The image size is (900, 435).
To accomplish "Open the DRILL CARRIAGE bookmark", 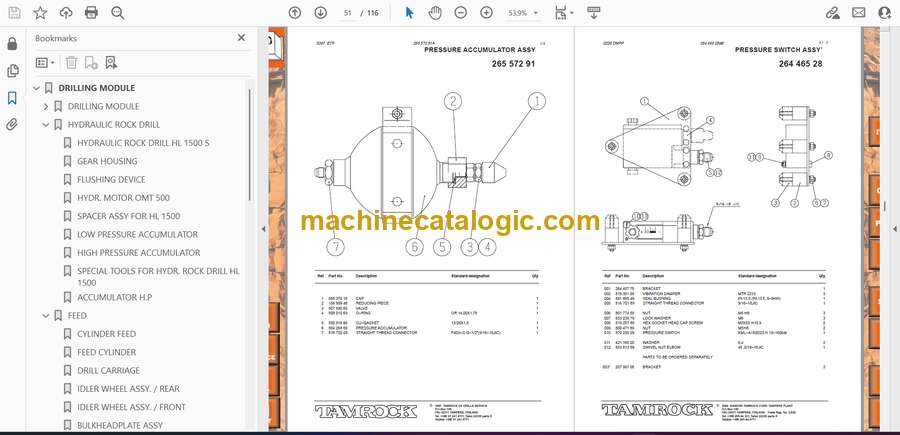I will [108, 371].
